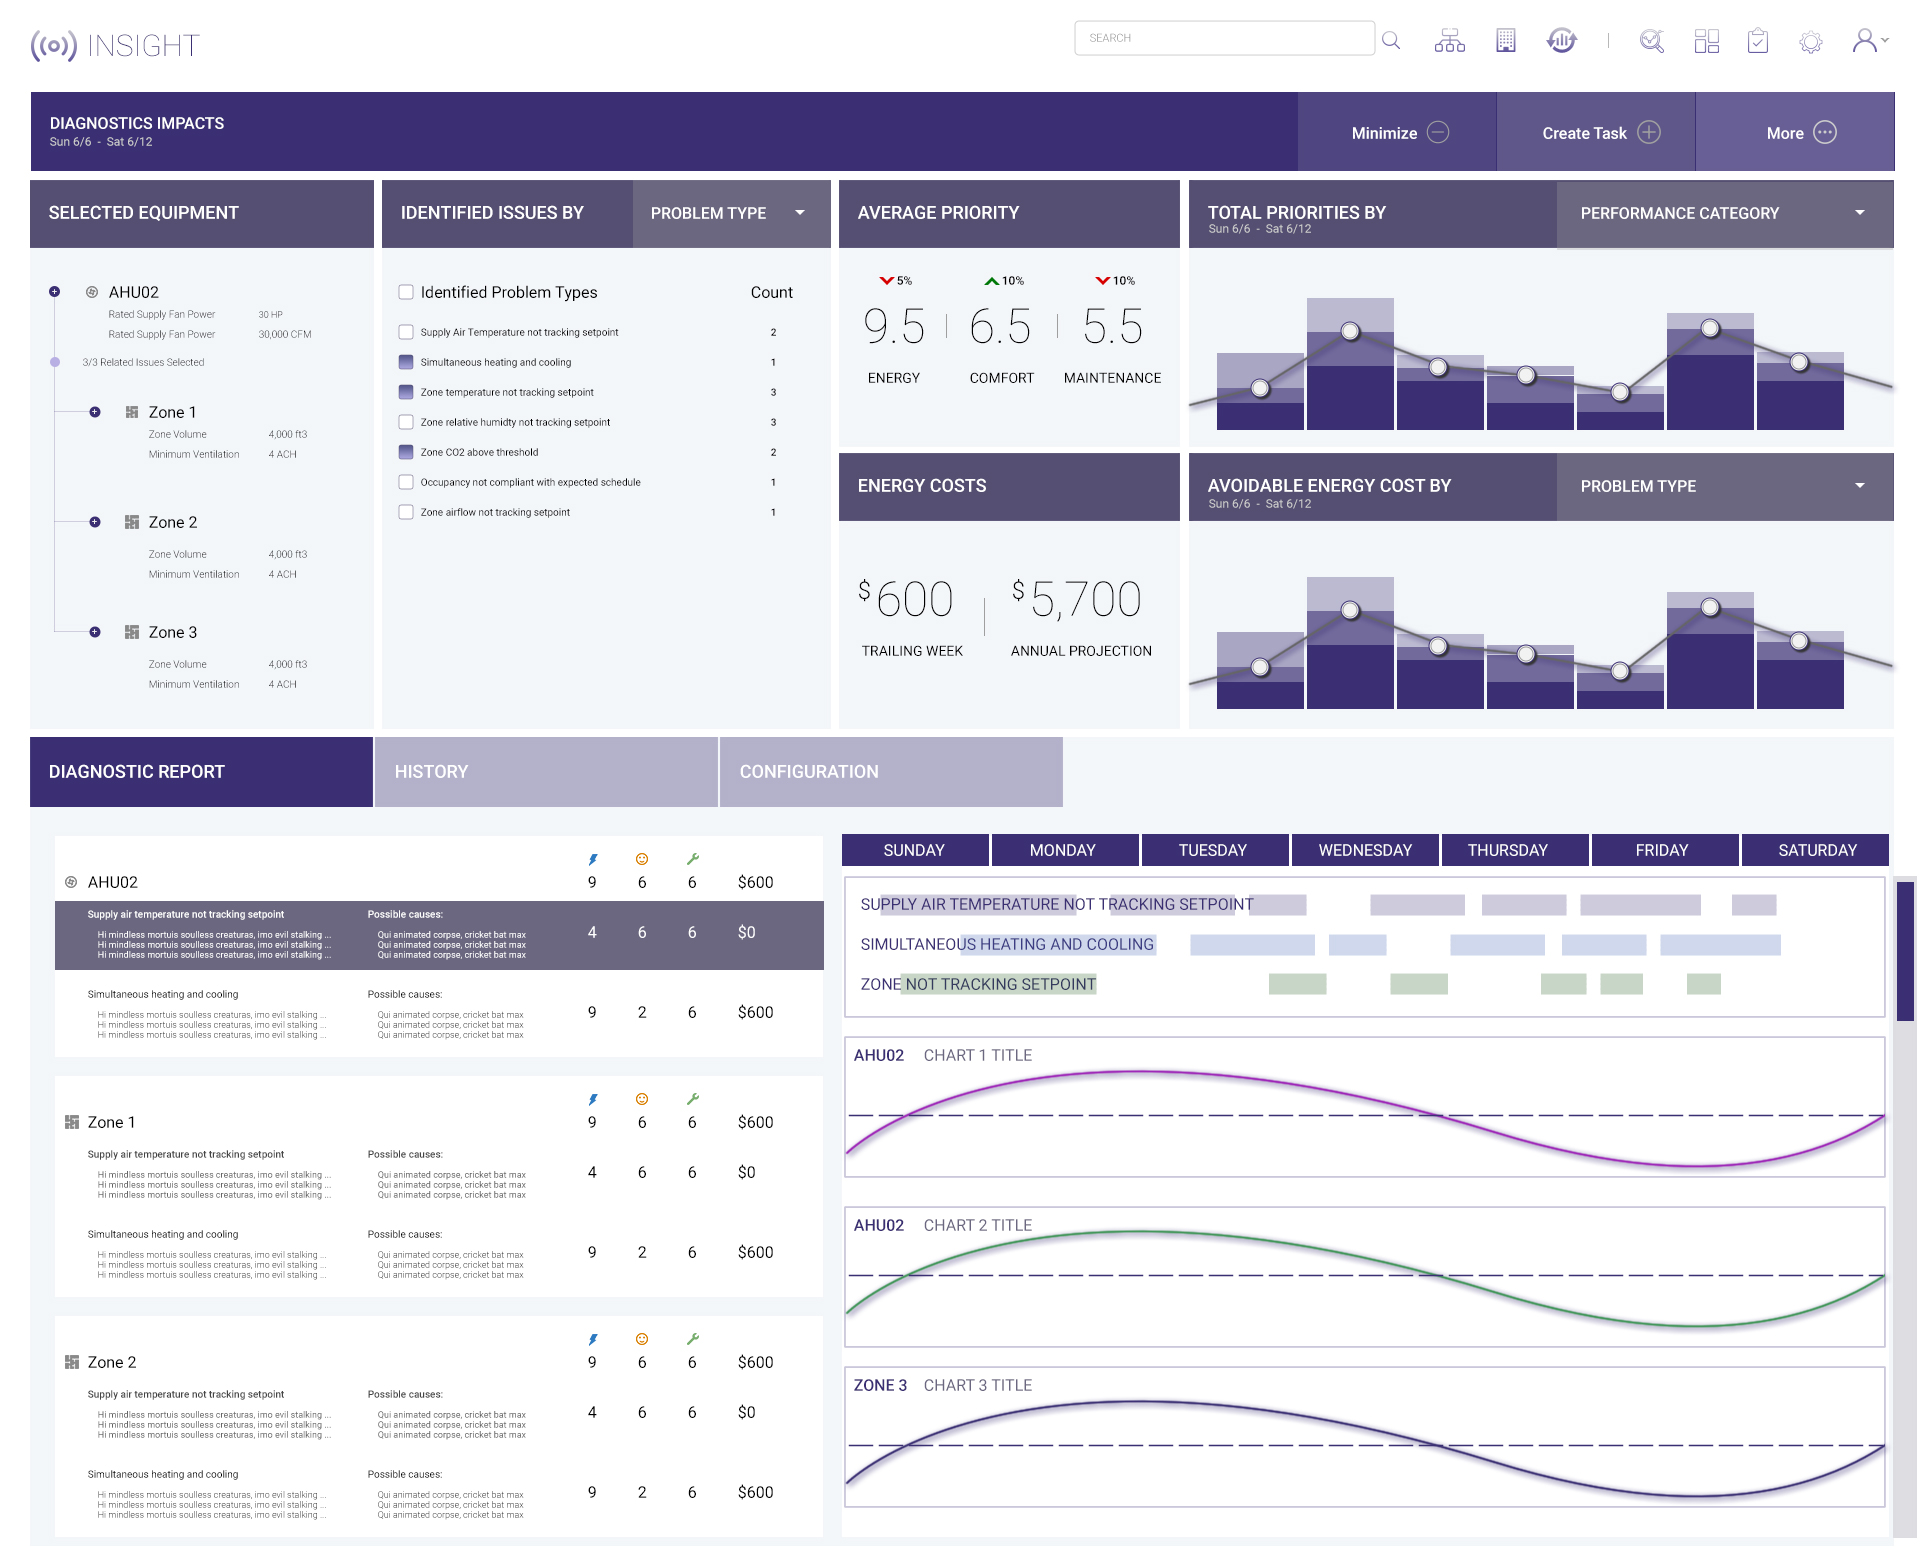Screen dimensions: 1920x1548
Task: Open the Performance Category dropdown
Action: point(1723,213)
